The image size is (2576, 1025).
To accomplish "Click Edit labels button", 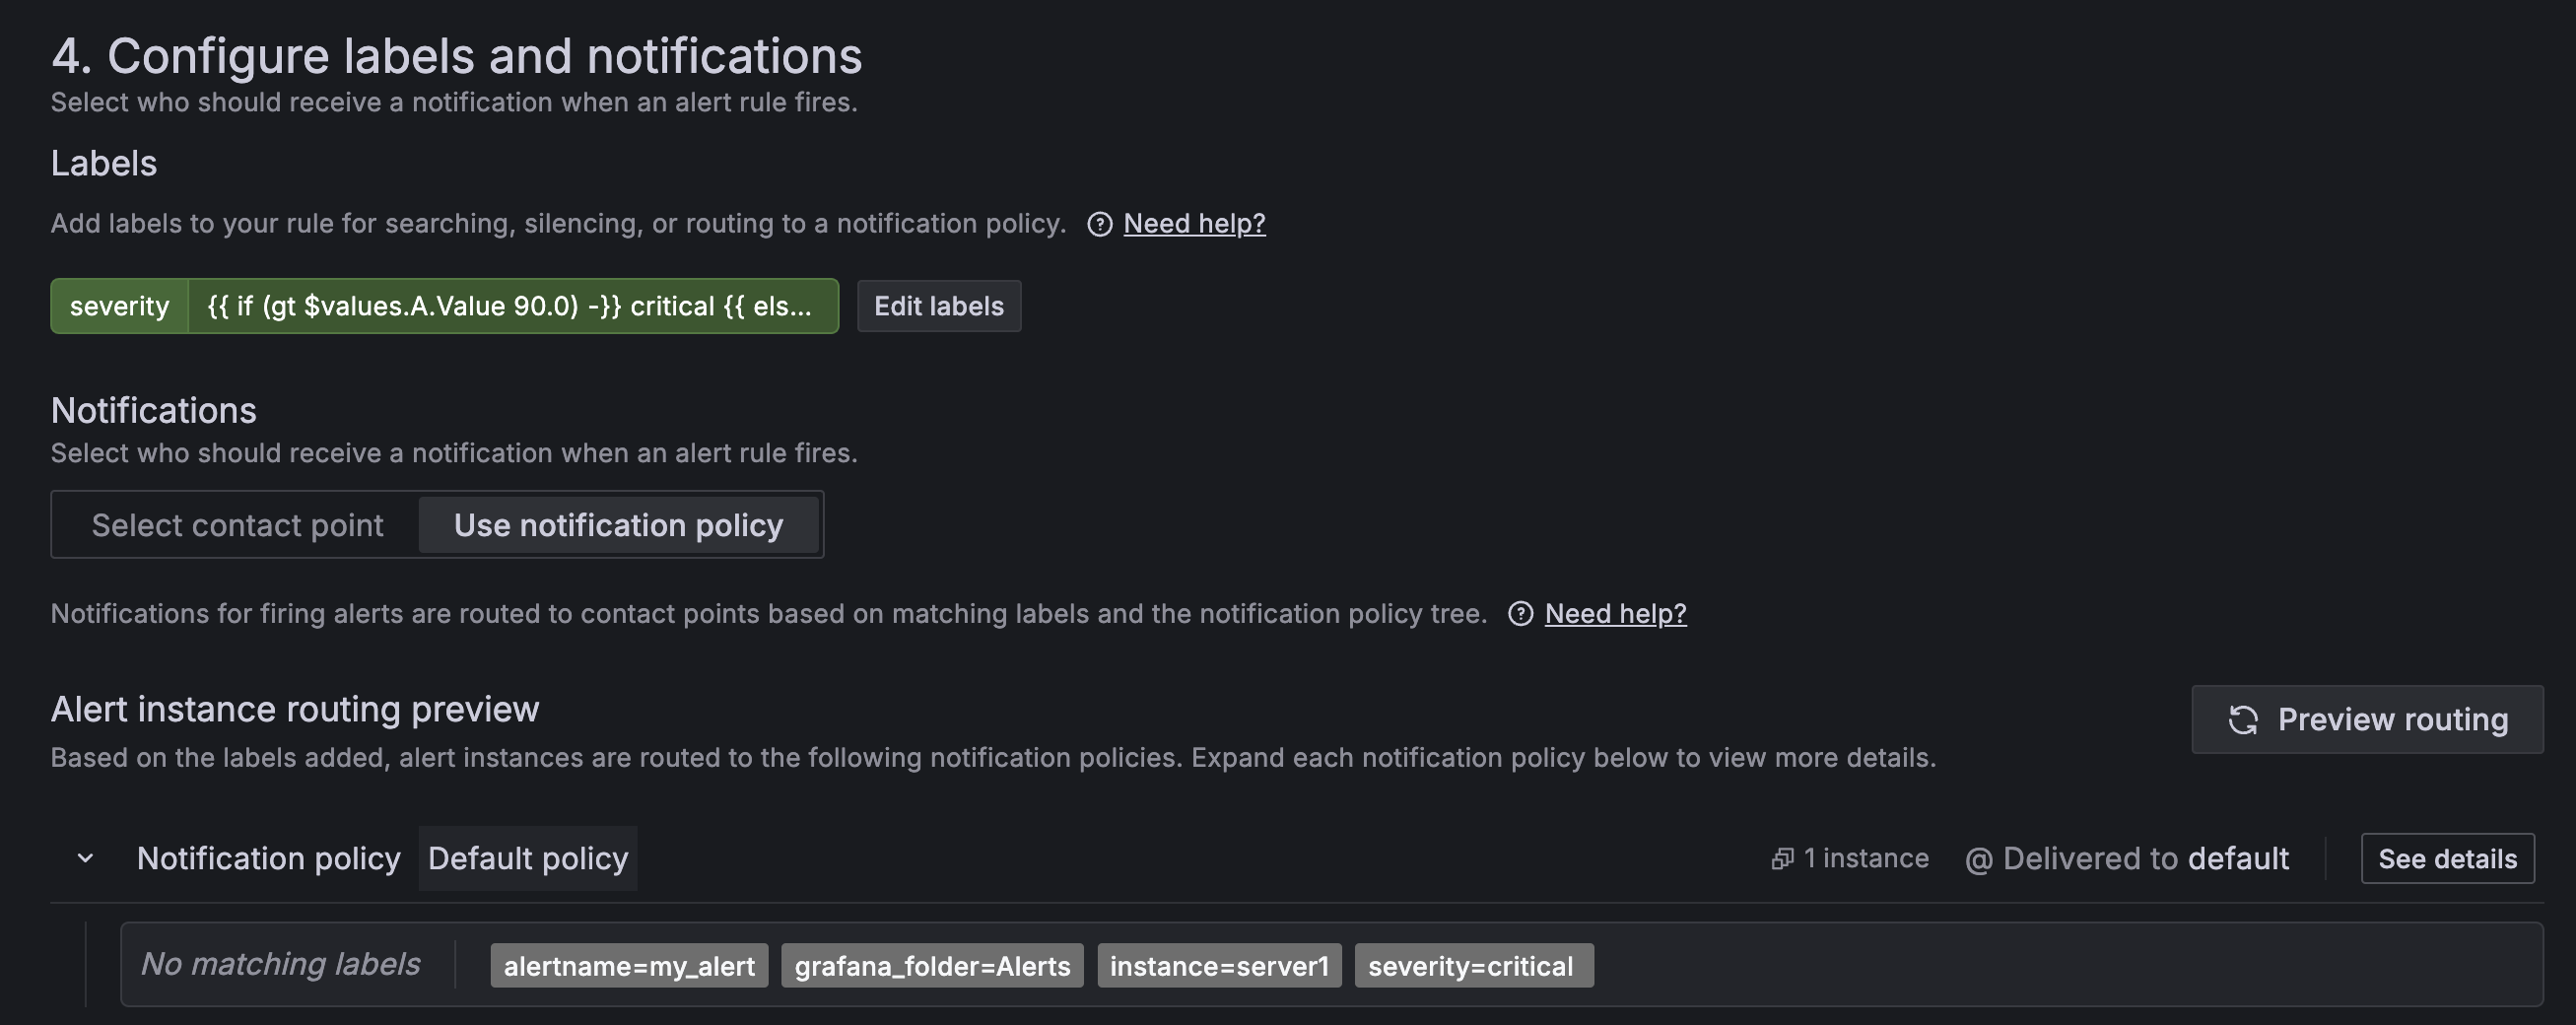I will pos(938,306).
